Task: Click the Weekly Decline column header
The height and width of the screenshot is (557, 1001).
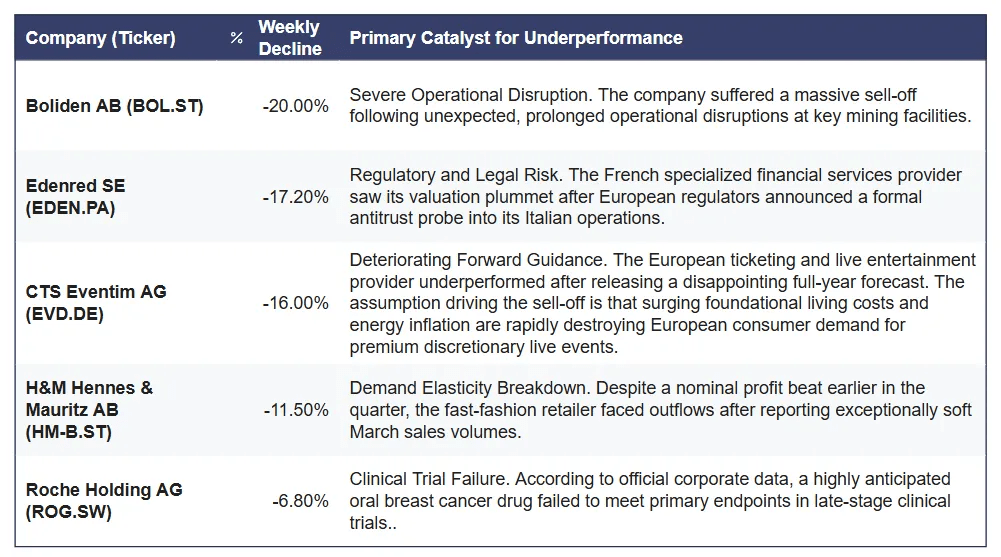Action: (x=290, y=38)
